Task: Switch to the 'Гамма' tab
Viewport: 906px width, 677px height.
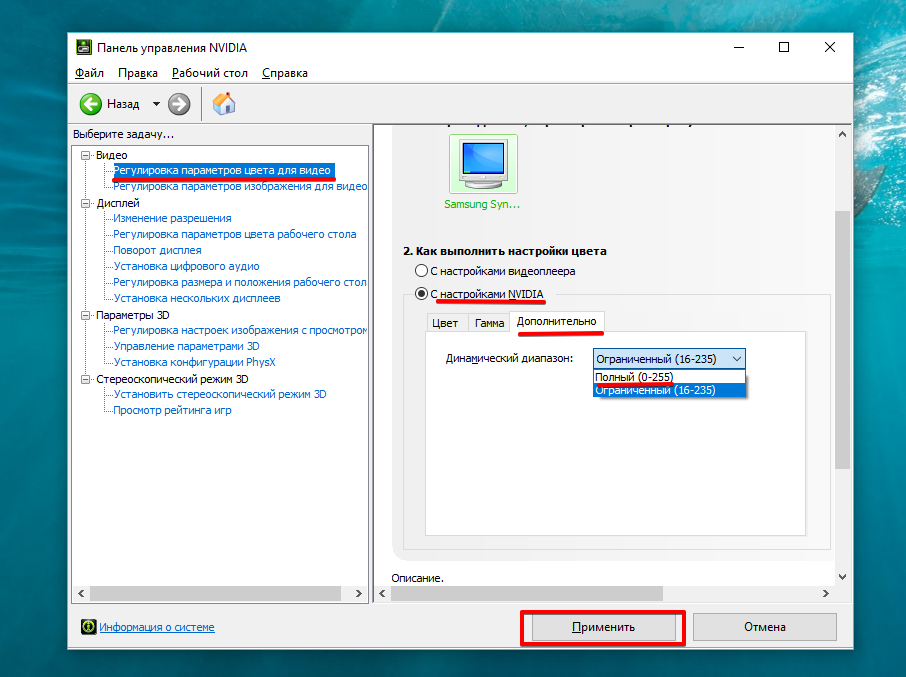Action: click(x=489, y=323)
